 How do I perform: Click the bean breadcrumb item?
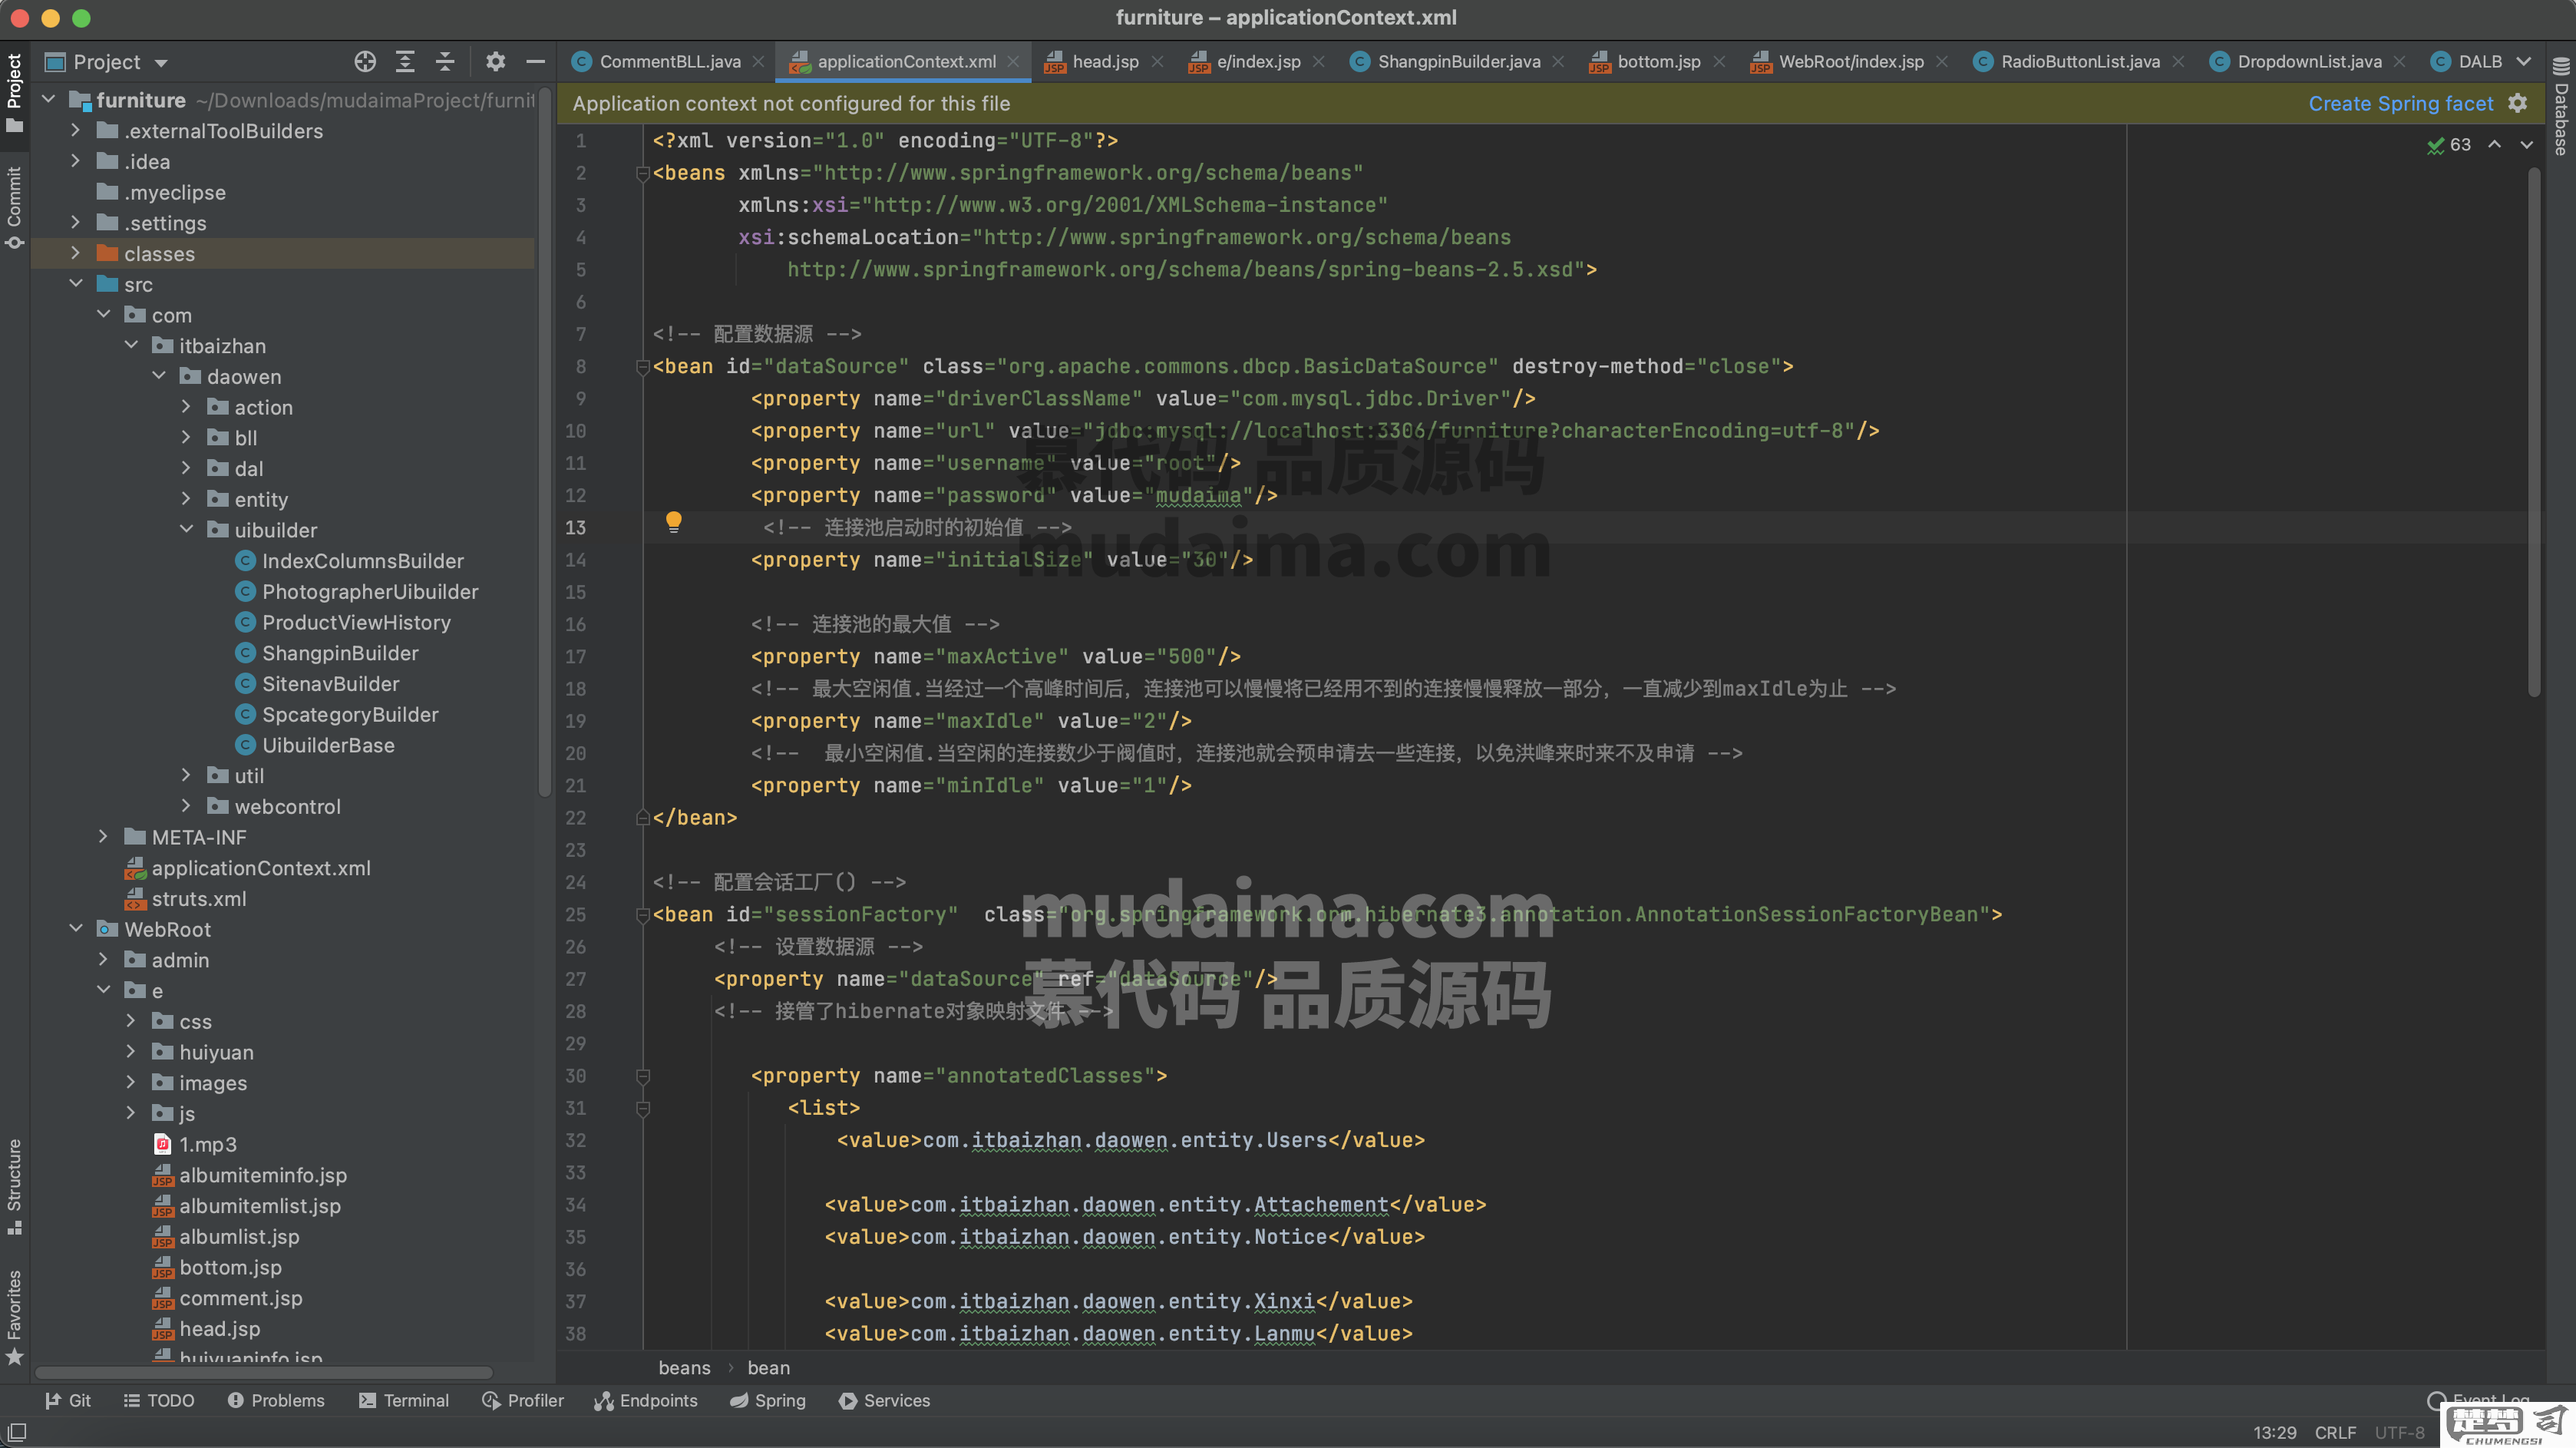[x=768, y=1367]
